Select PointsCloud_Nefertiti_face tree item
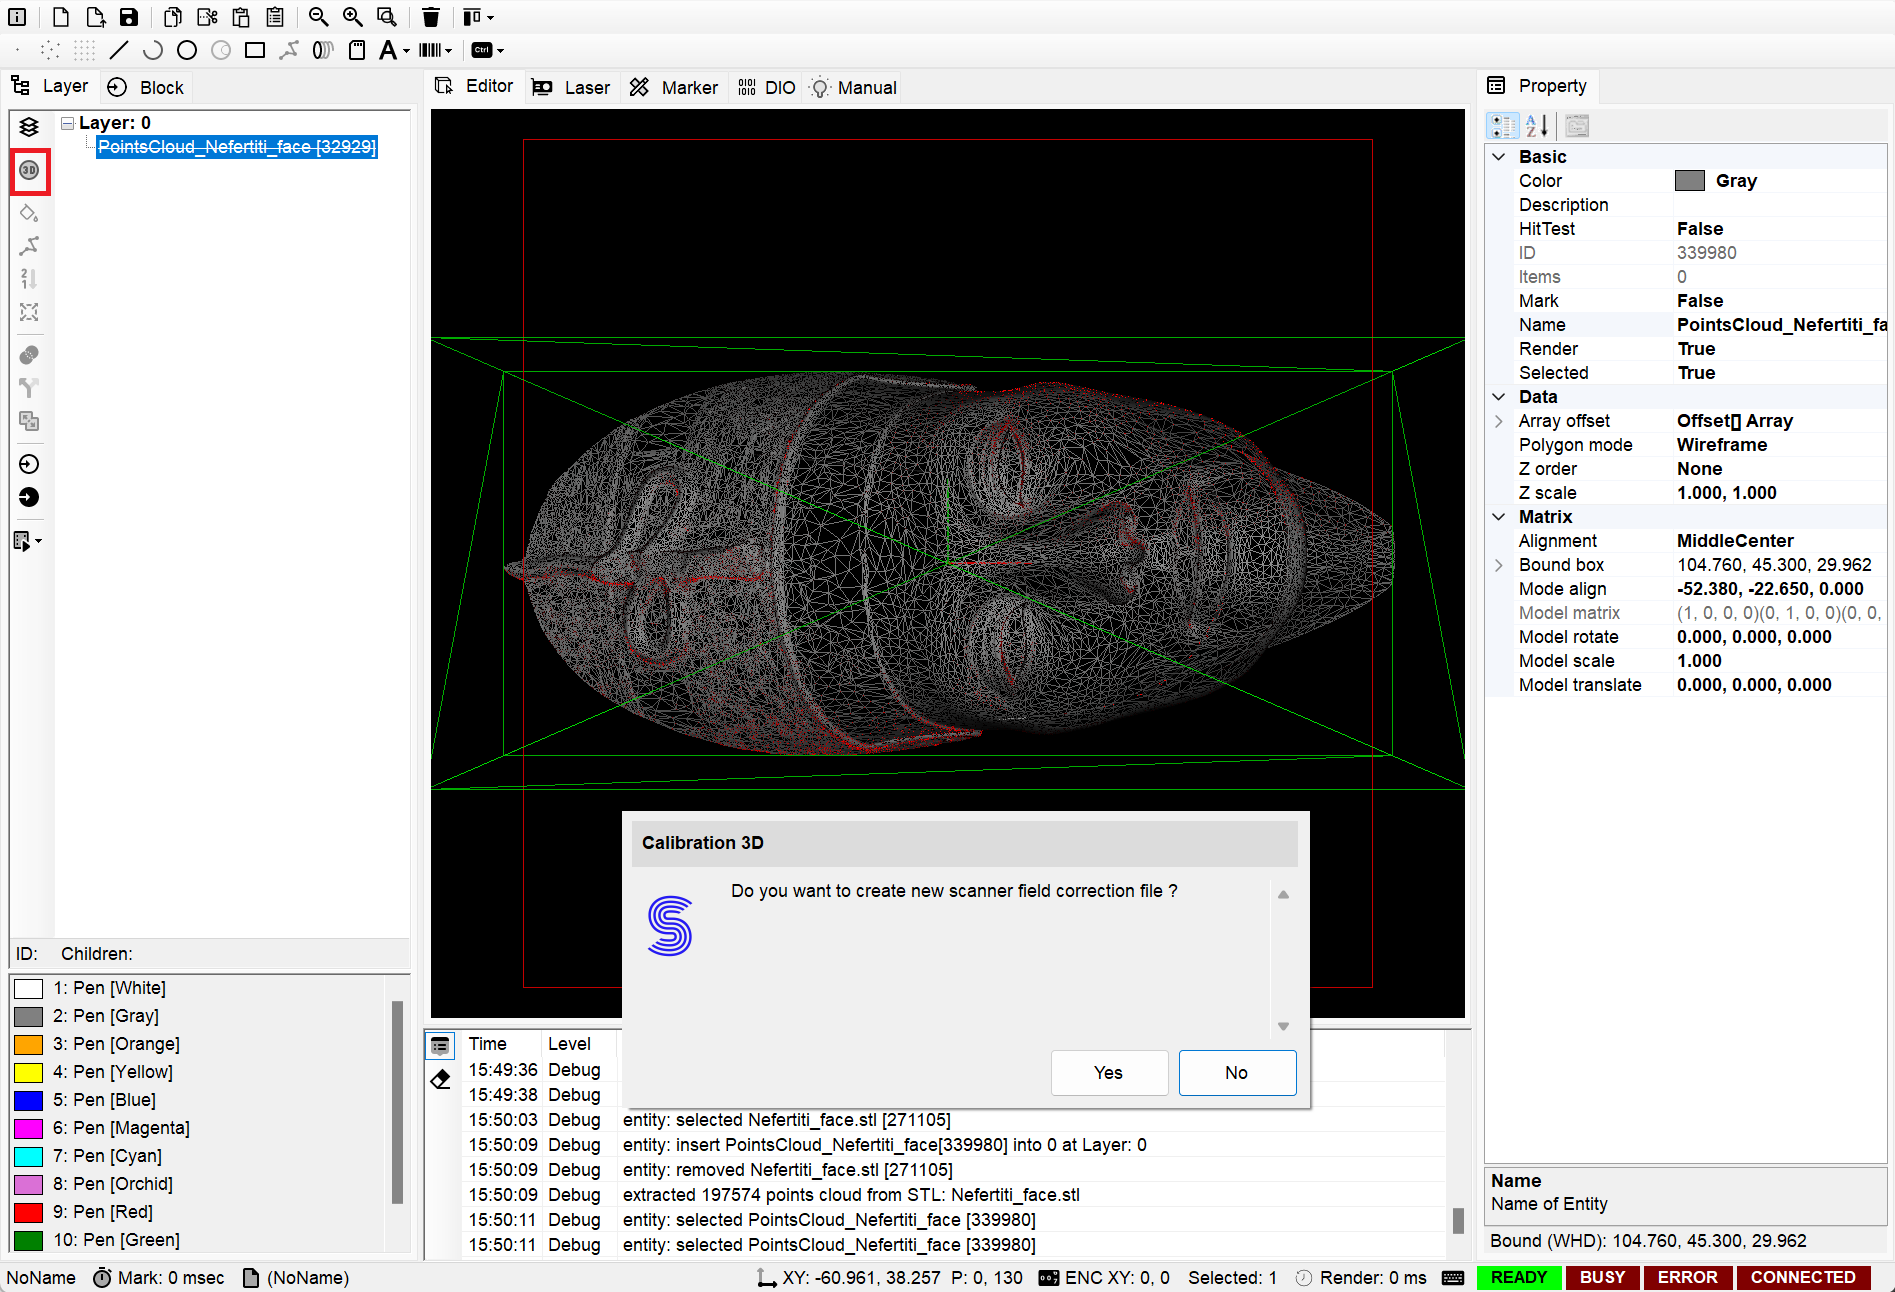Image resolution: width=1895 pixels, height=1292 pixels. pyautogui.click(x=237, y=147)
